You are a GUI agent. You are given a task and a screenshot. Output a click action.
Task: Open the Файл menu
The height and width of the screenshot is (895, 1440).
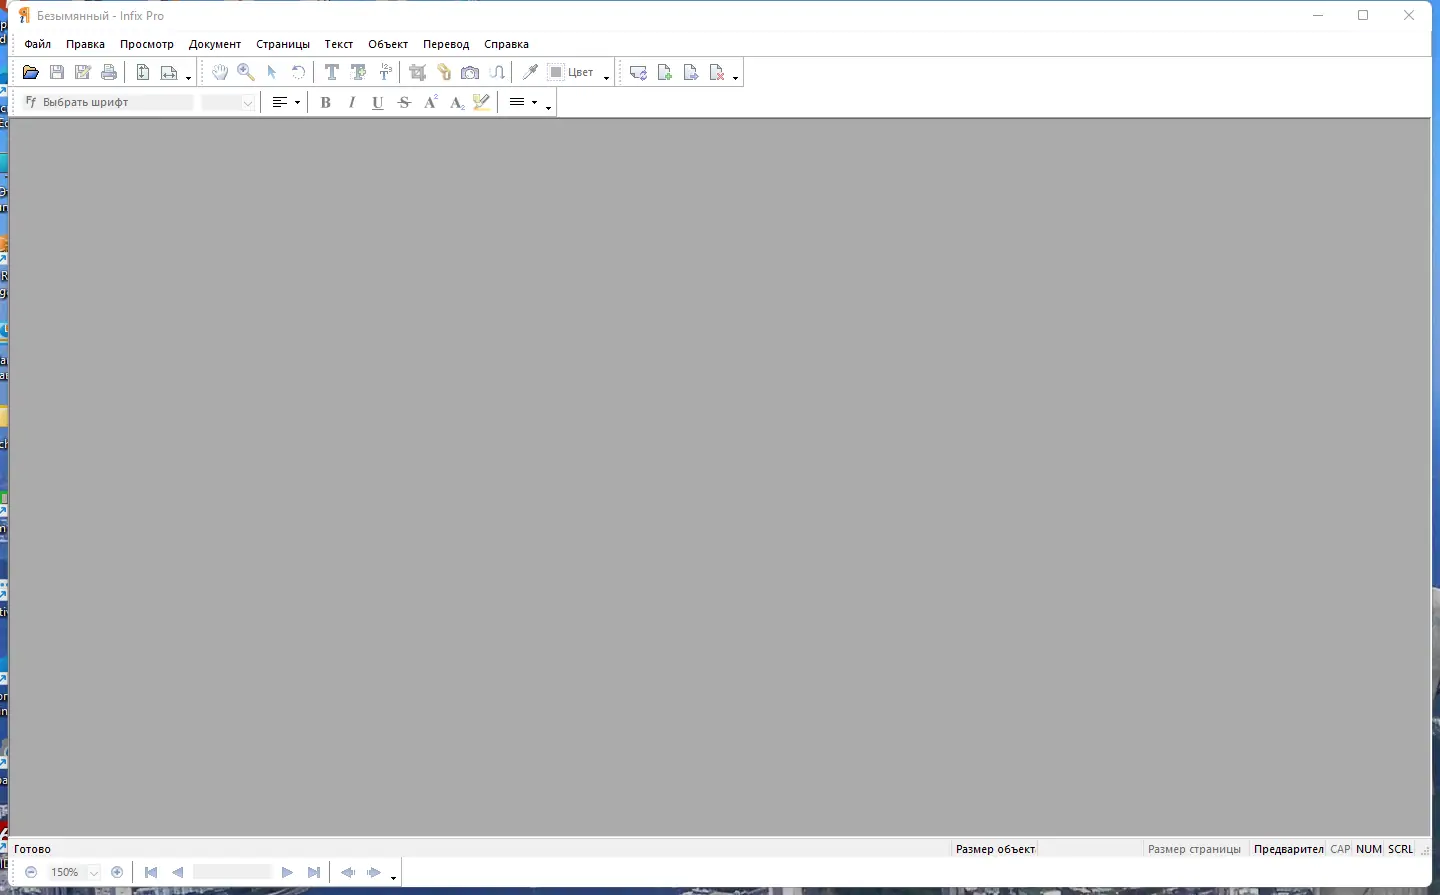(x=38, y=44)
